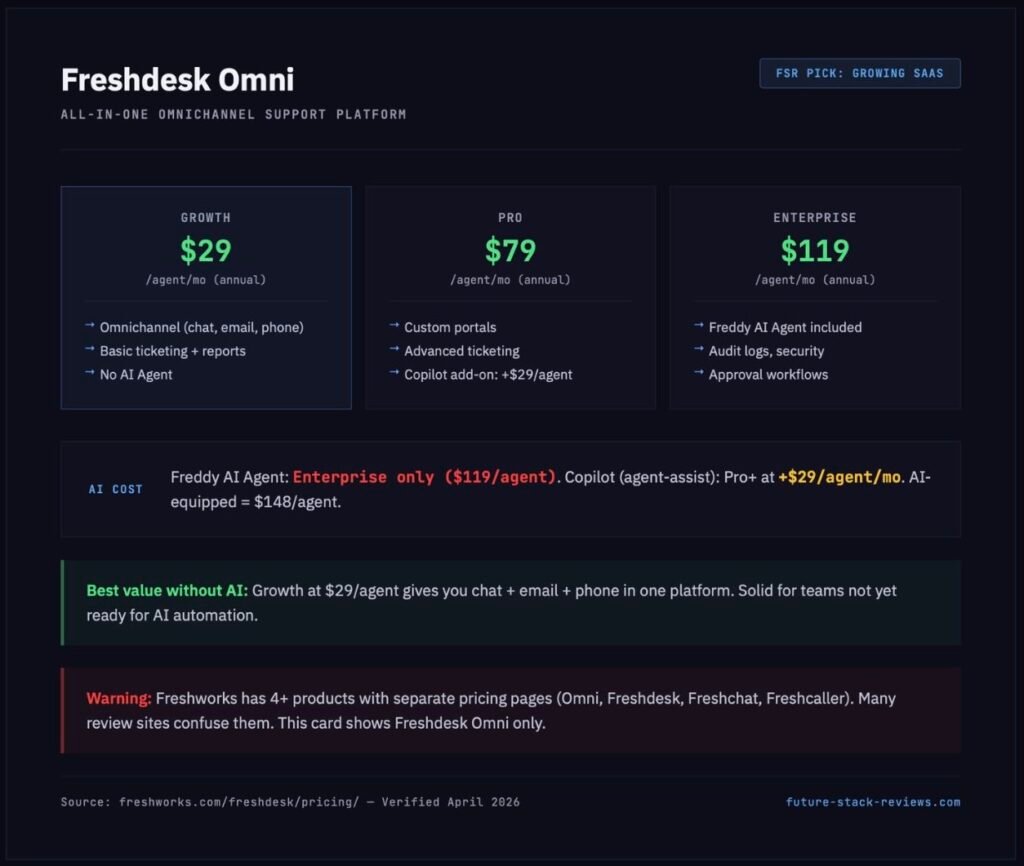Select the arrow icon next to Approval workflows
This screenshot has height=866, width=1024.
(698, 375)
